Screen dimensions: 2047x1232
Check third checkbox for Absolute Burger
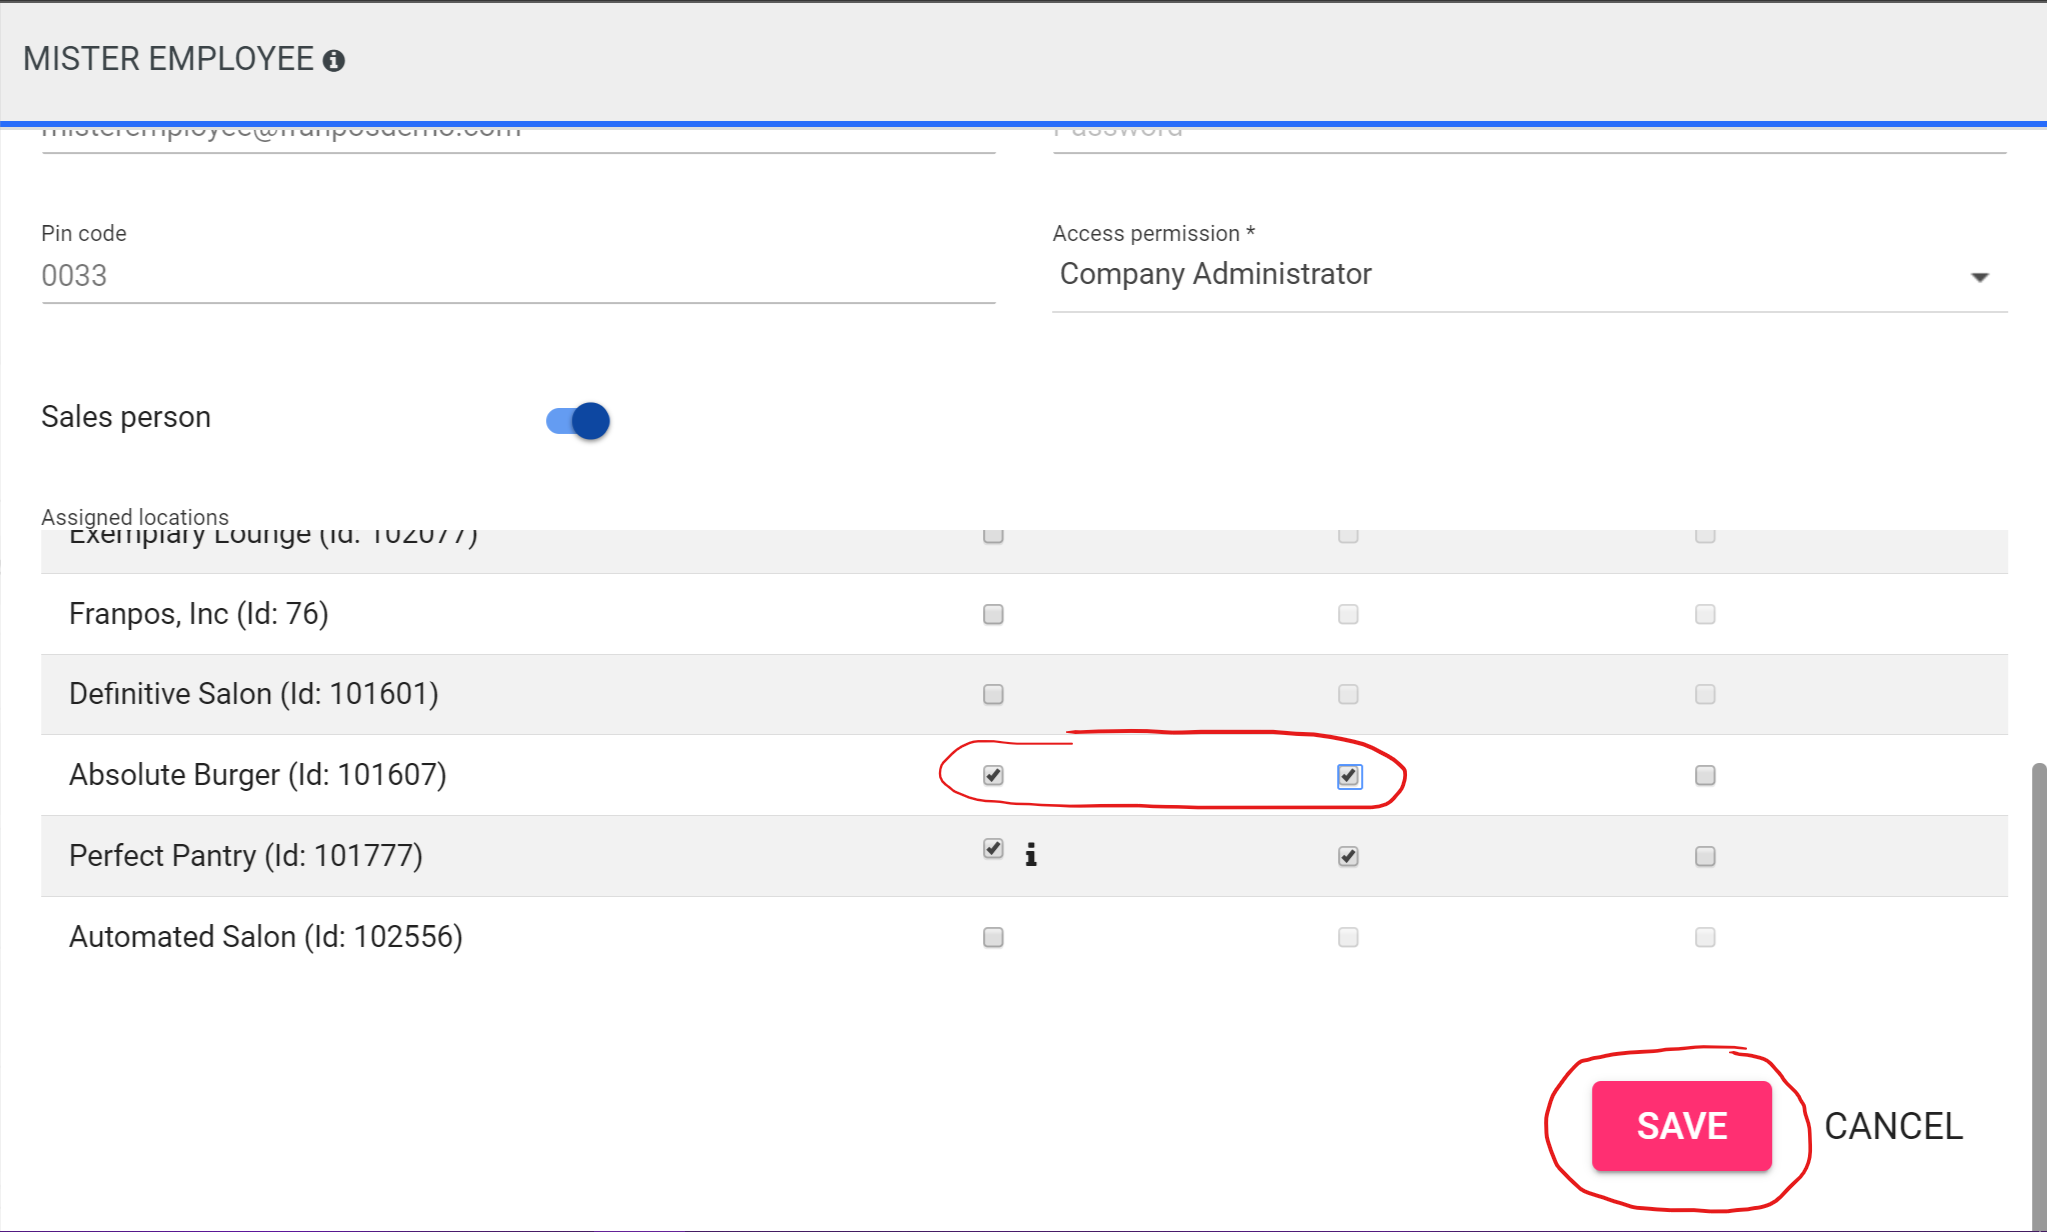(1705, 775)
